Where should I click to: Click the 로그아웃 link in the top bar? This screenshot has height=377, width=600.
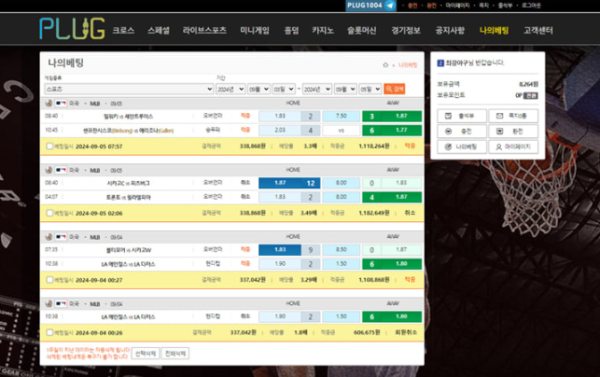click(531, 5)
